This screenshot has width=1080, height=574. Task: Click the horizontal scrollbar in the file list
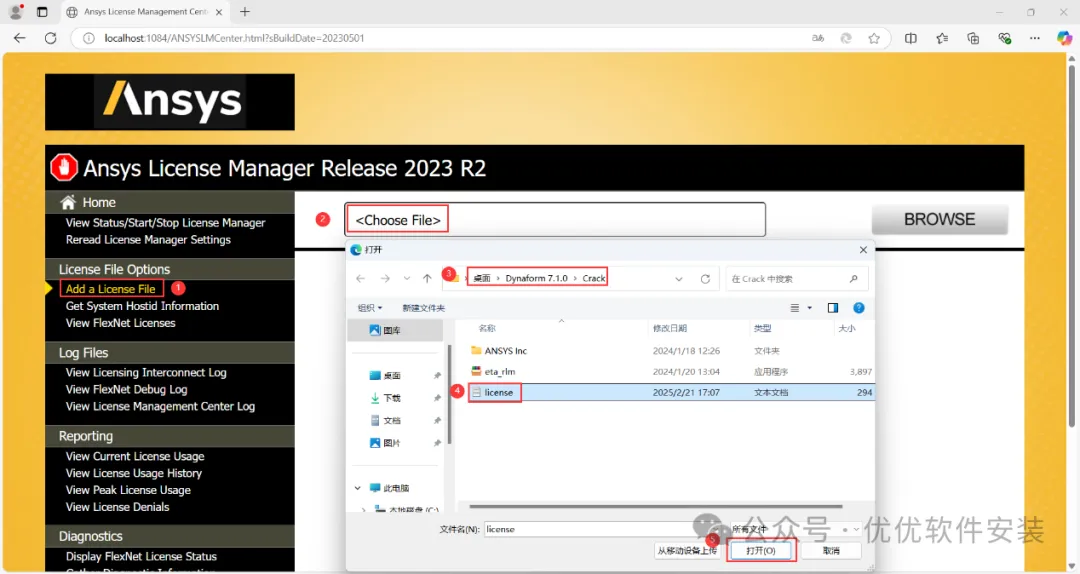click(x=656, y=506)
